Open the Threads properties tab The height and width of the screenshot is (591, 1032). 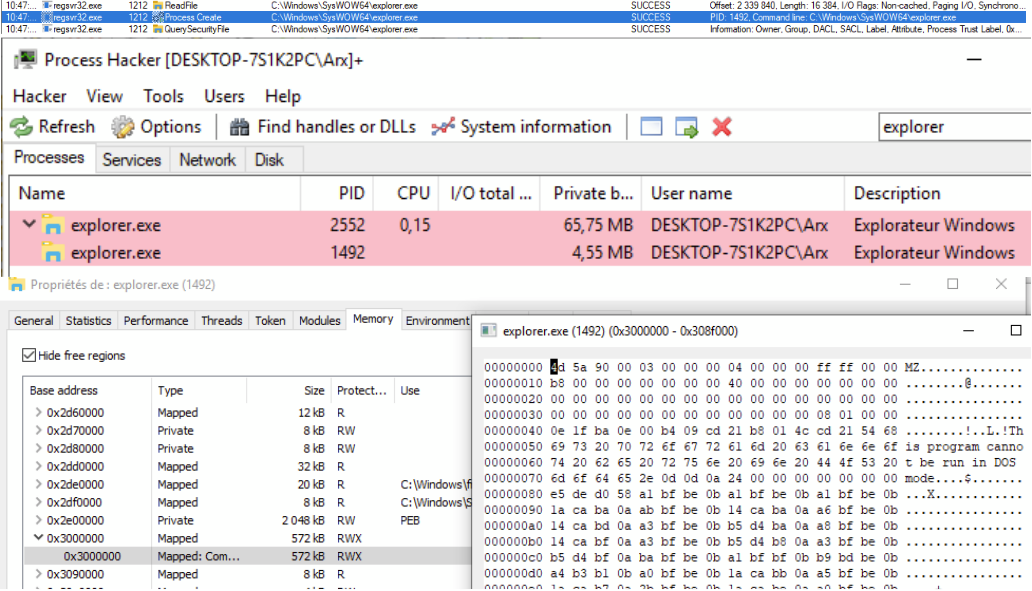click(x=222, y=321)
